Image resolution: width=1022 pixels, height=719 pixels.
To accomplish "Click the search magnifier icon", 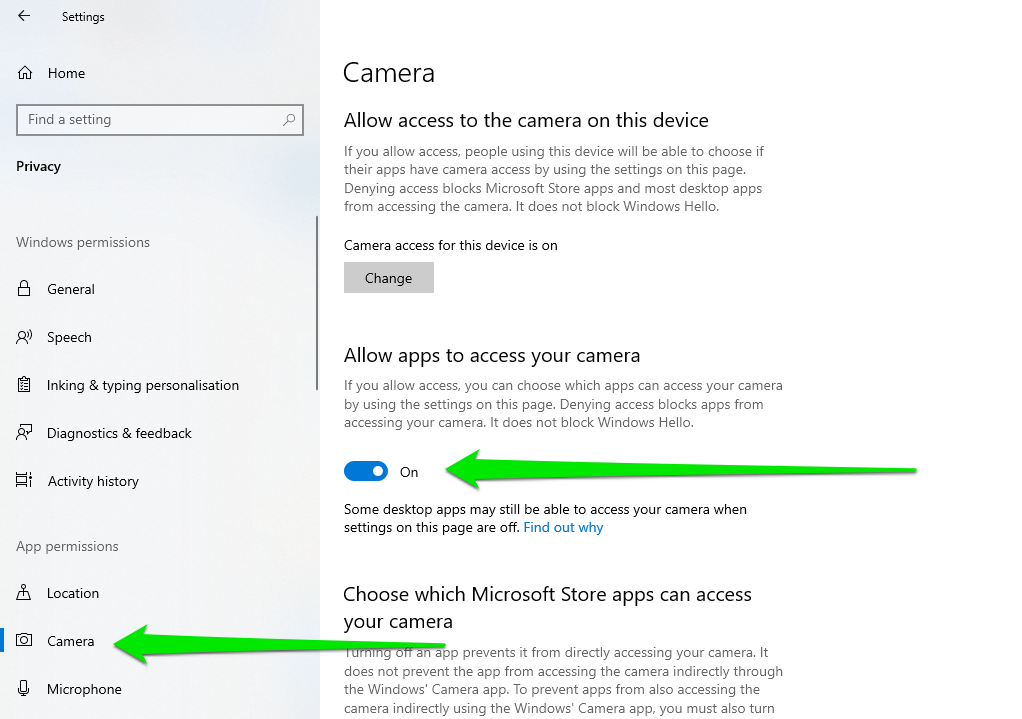I will coord(289,120).
